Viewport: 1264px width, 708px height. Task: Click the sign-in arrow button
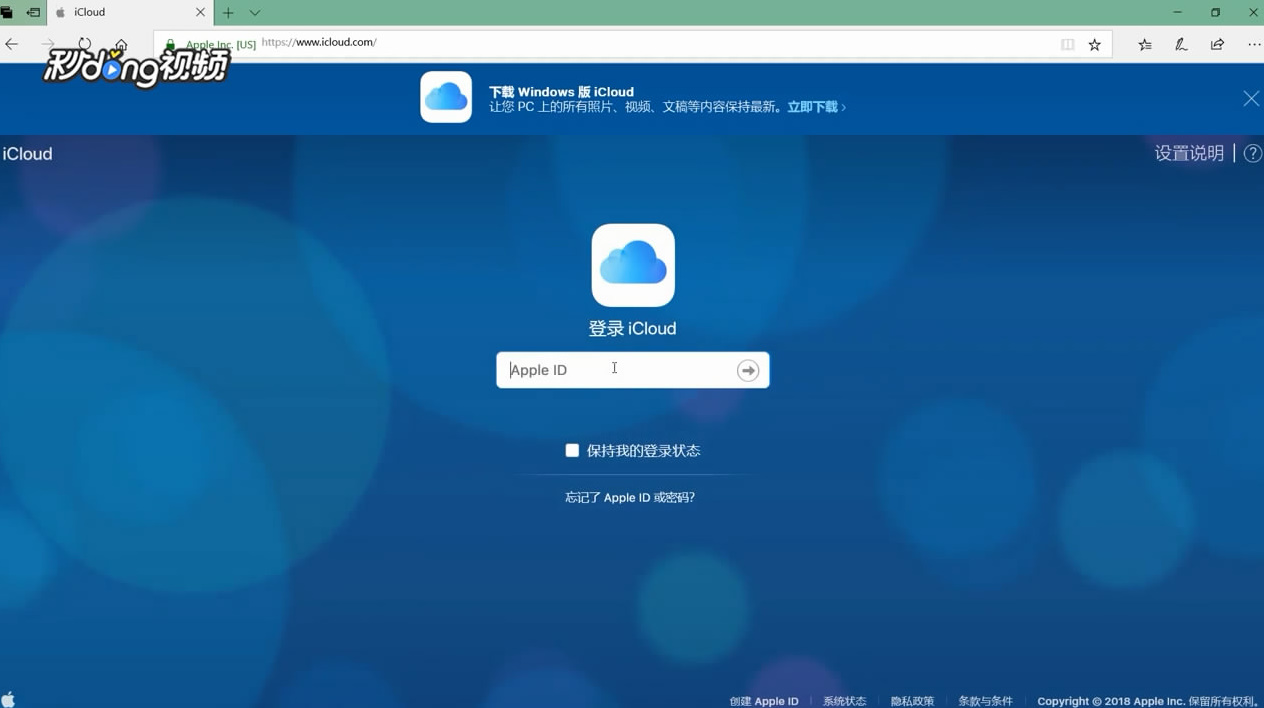748,370
